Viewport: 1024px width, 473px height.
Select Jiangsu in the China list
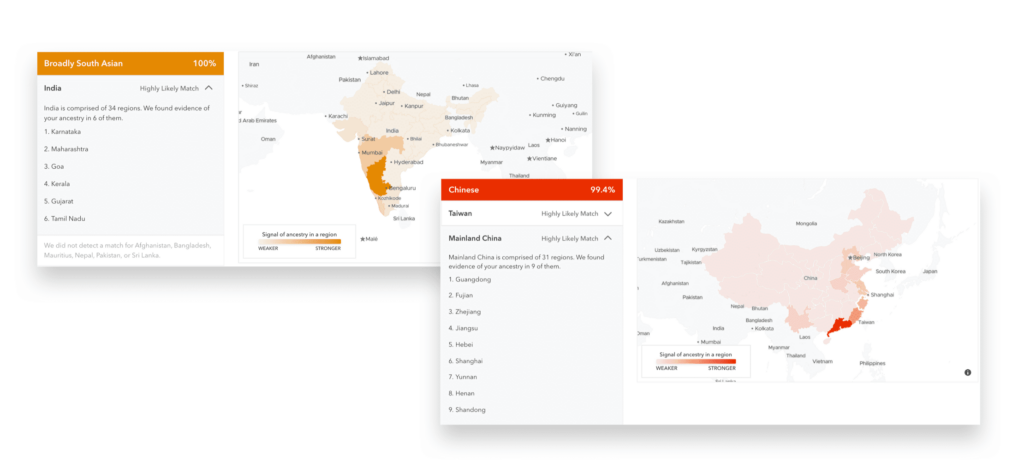464,328
